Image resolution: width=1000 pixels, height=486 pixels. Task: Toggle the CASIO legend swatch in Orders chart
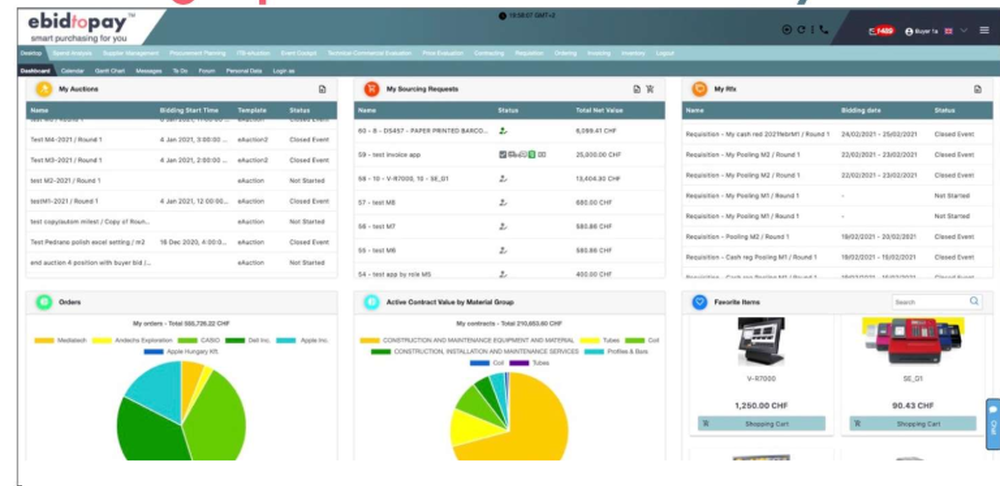188,341
